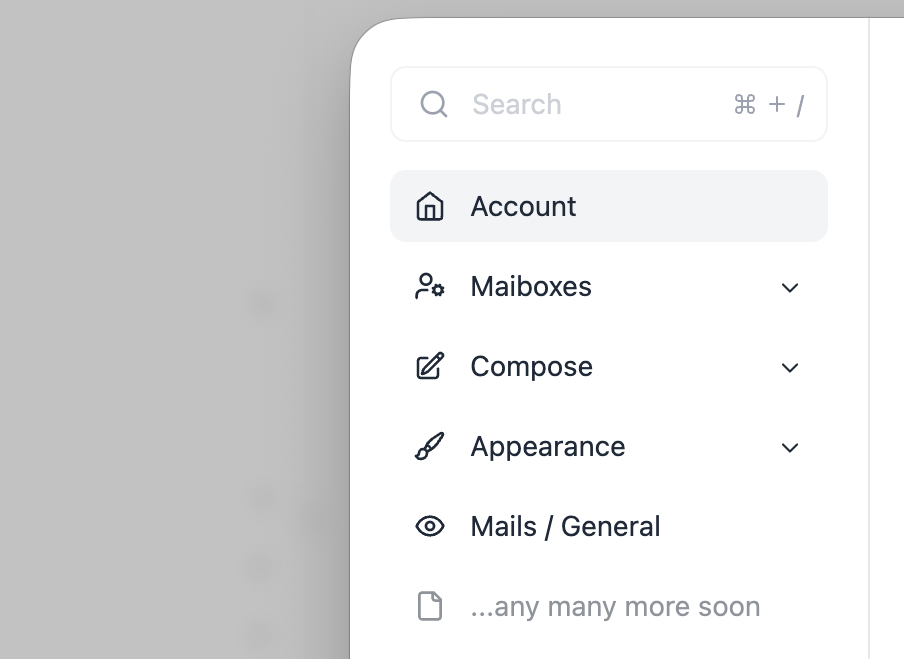Click the home icon beside Account
904x659 pixels.
(430, 207)
